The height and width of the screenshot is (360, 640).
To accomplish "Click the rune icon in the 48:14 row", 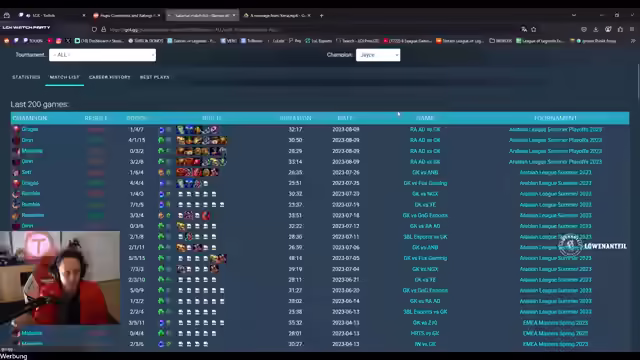I will tap(161, 258).
